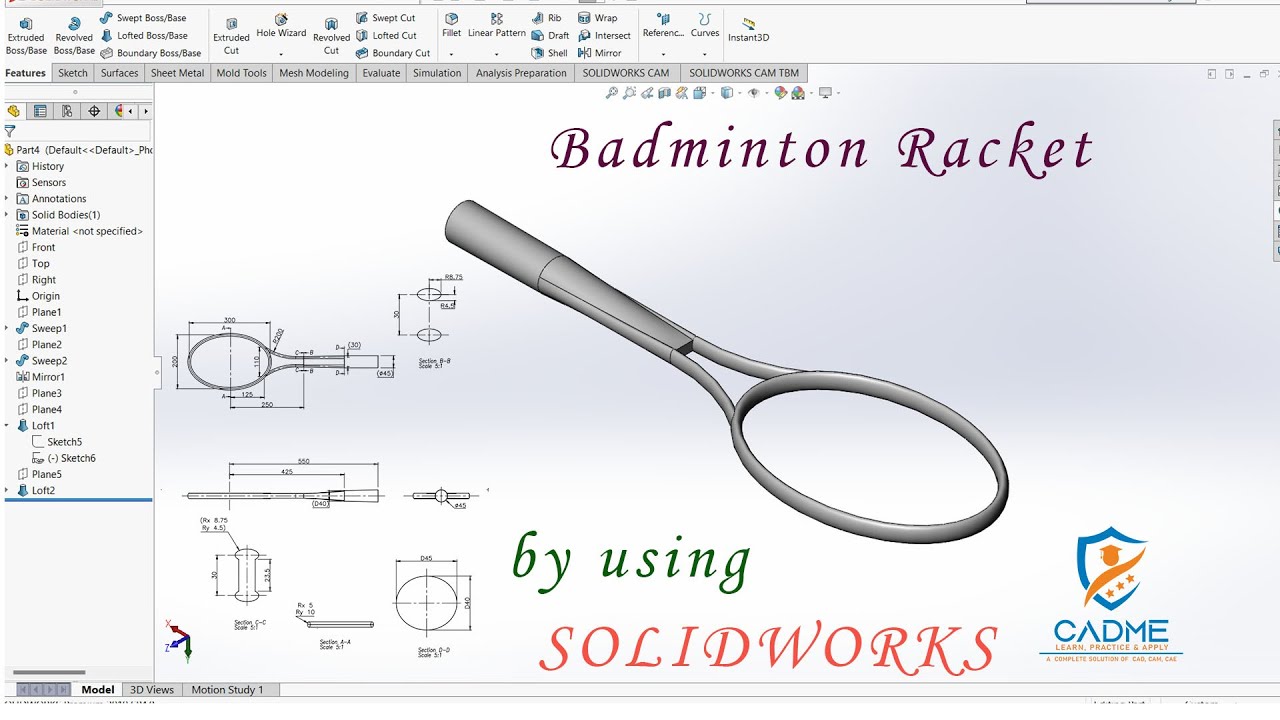Open the Fillet dropdown arrow
Viewport: 1280px width, 720px height.
point(452,54)
